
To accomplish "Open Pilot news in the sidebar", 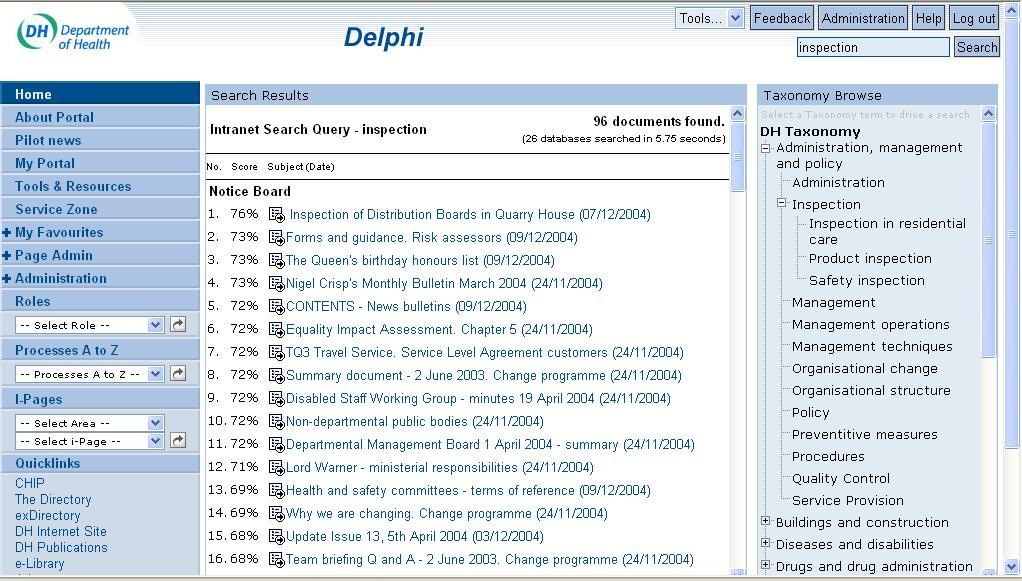I will pyautogui.click(x=100, y=140).
